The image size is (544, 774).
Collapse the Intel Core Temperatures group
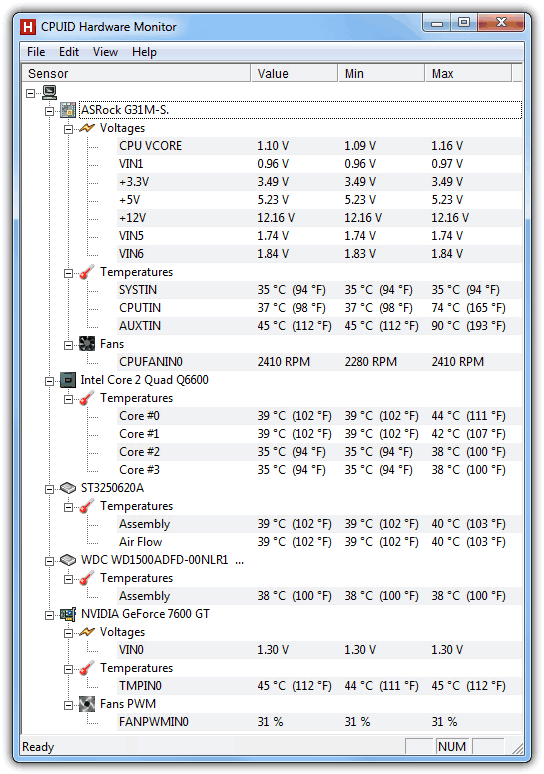[69, 399]
